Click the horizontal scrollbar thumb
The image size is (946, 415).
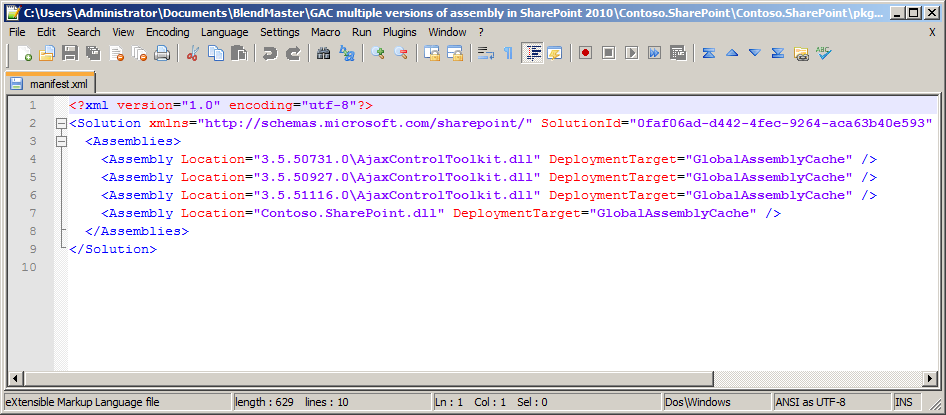(367, 379)
